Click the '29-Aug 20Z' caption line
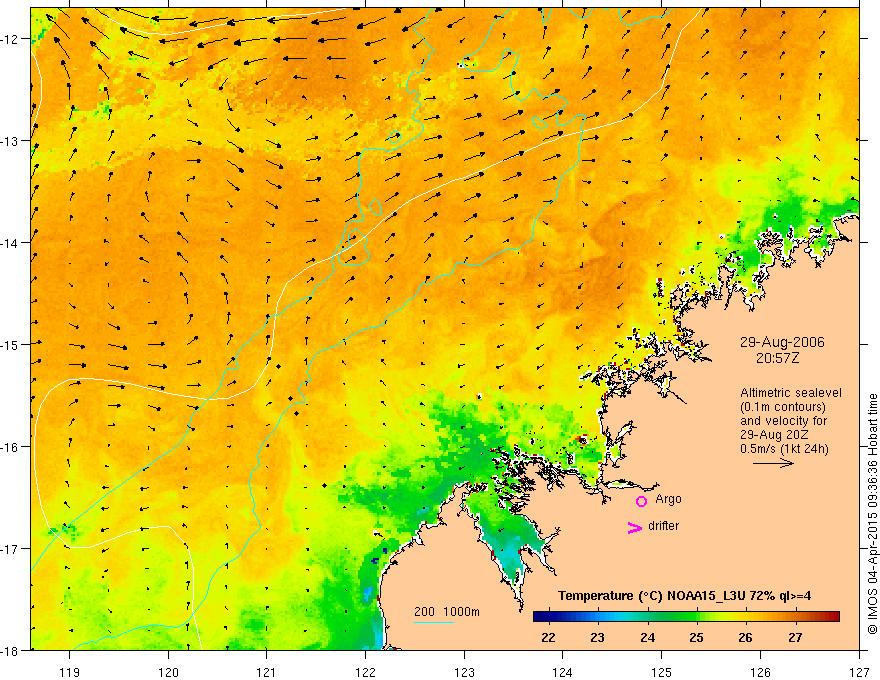Image resolution: width=880 pixels, height=680 pixels. point(772,435)
